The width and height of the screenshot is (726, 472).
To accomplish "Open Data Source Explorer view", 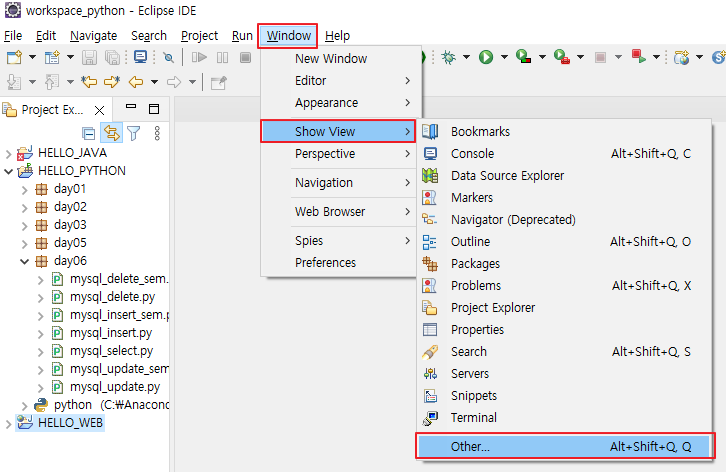I will coord(564,176).
